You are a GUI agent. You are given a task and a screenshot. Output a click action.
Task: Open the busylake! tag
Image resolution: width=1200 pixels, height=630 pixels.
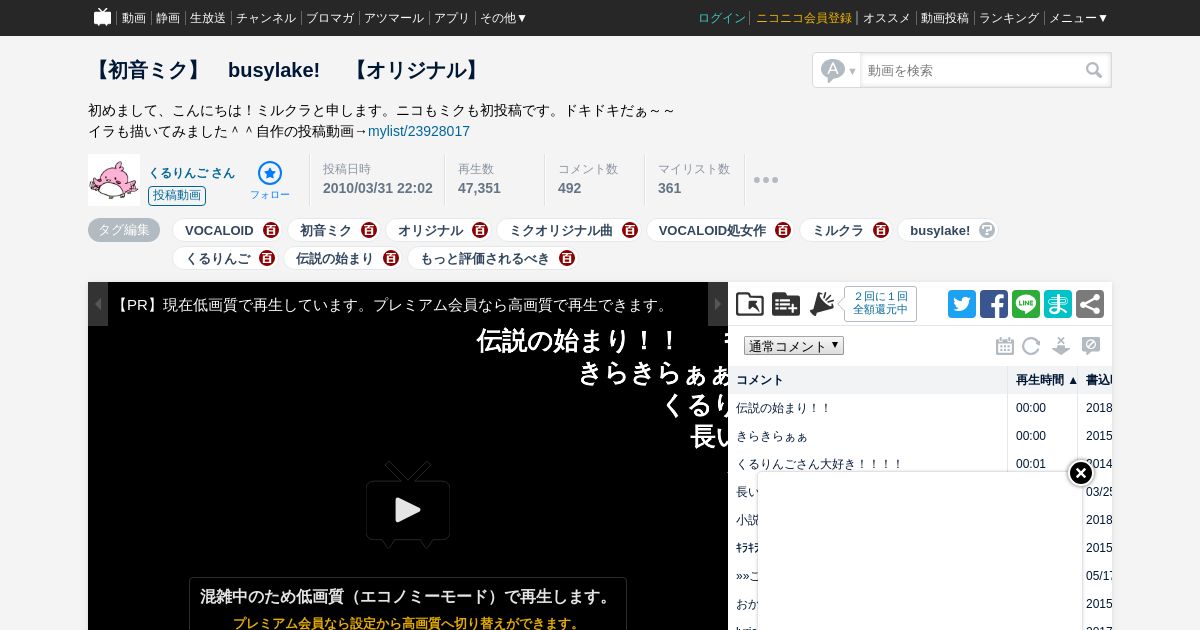940,230
